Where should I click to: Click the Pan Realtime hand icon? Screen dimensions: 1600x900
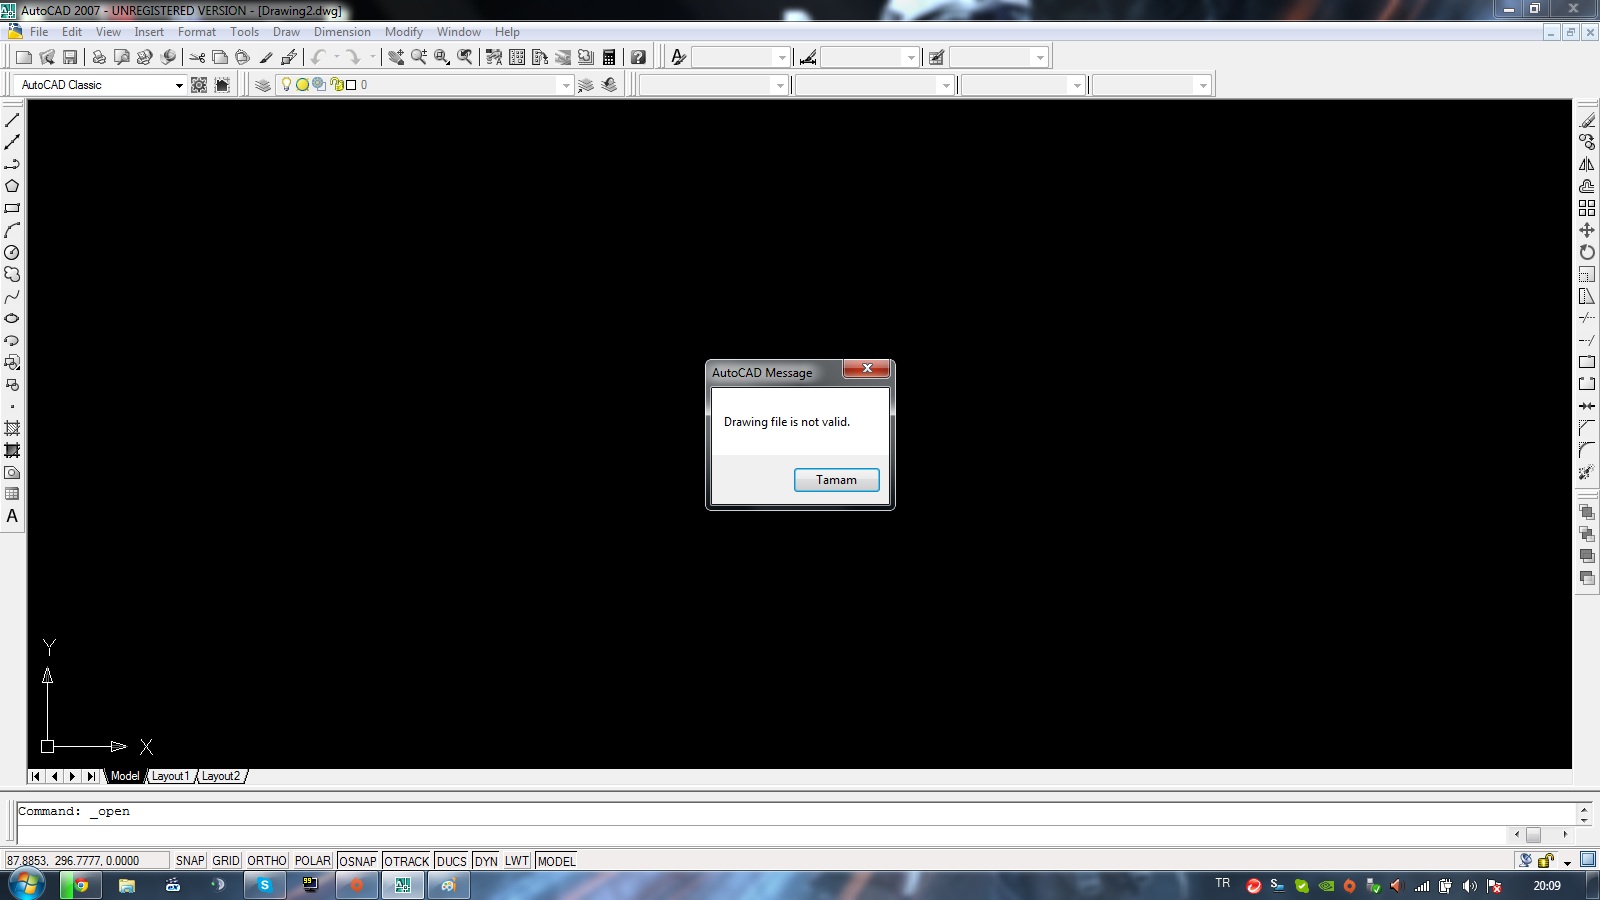tap(396, 57)
